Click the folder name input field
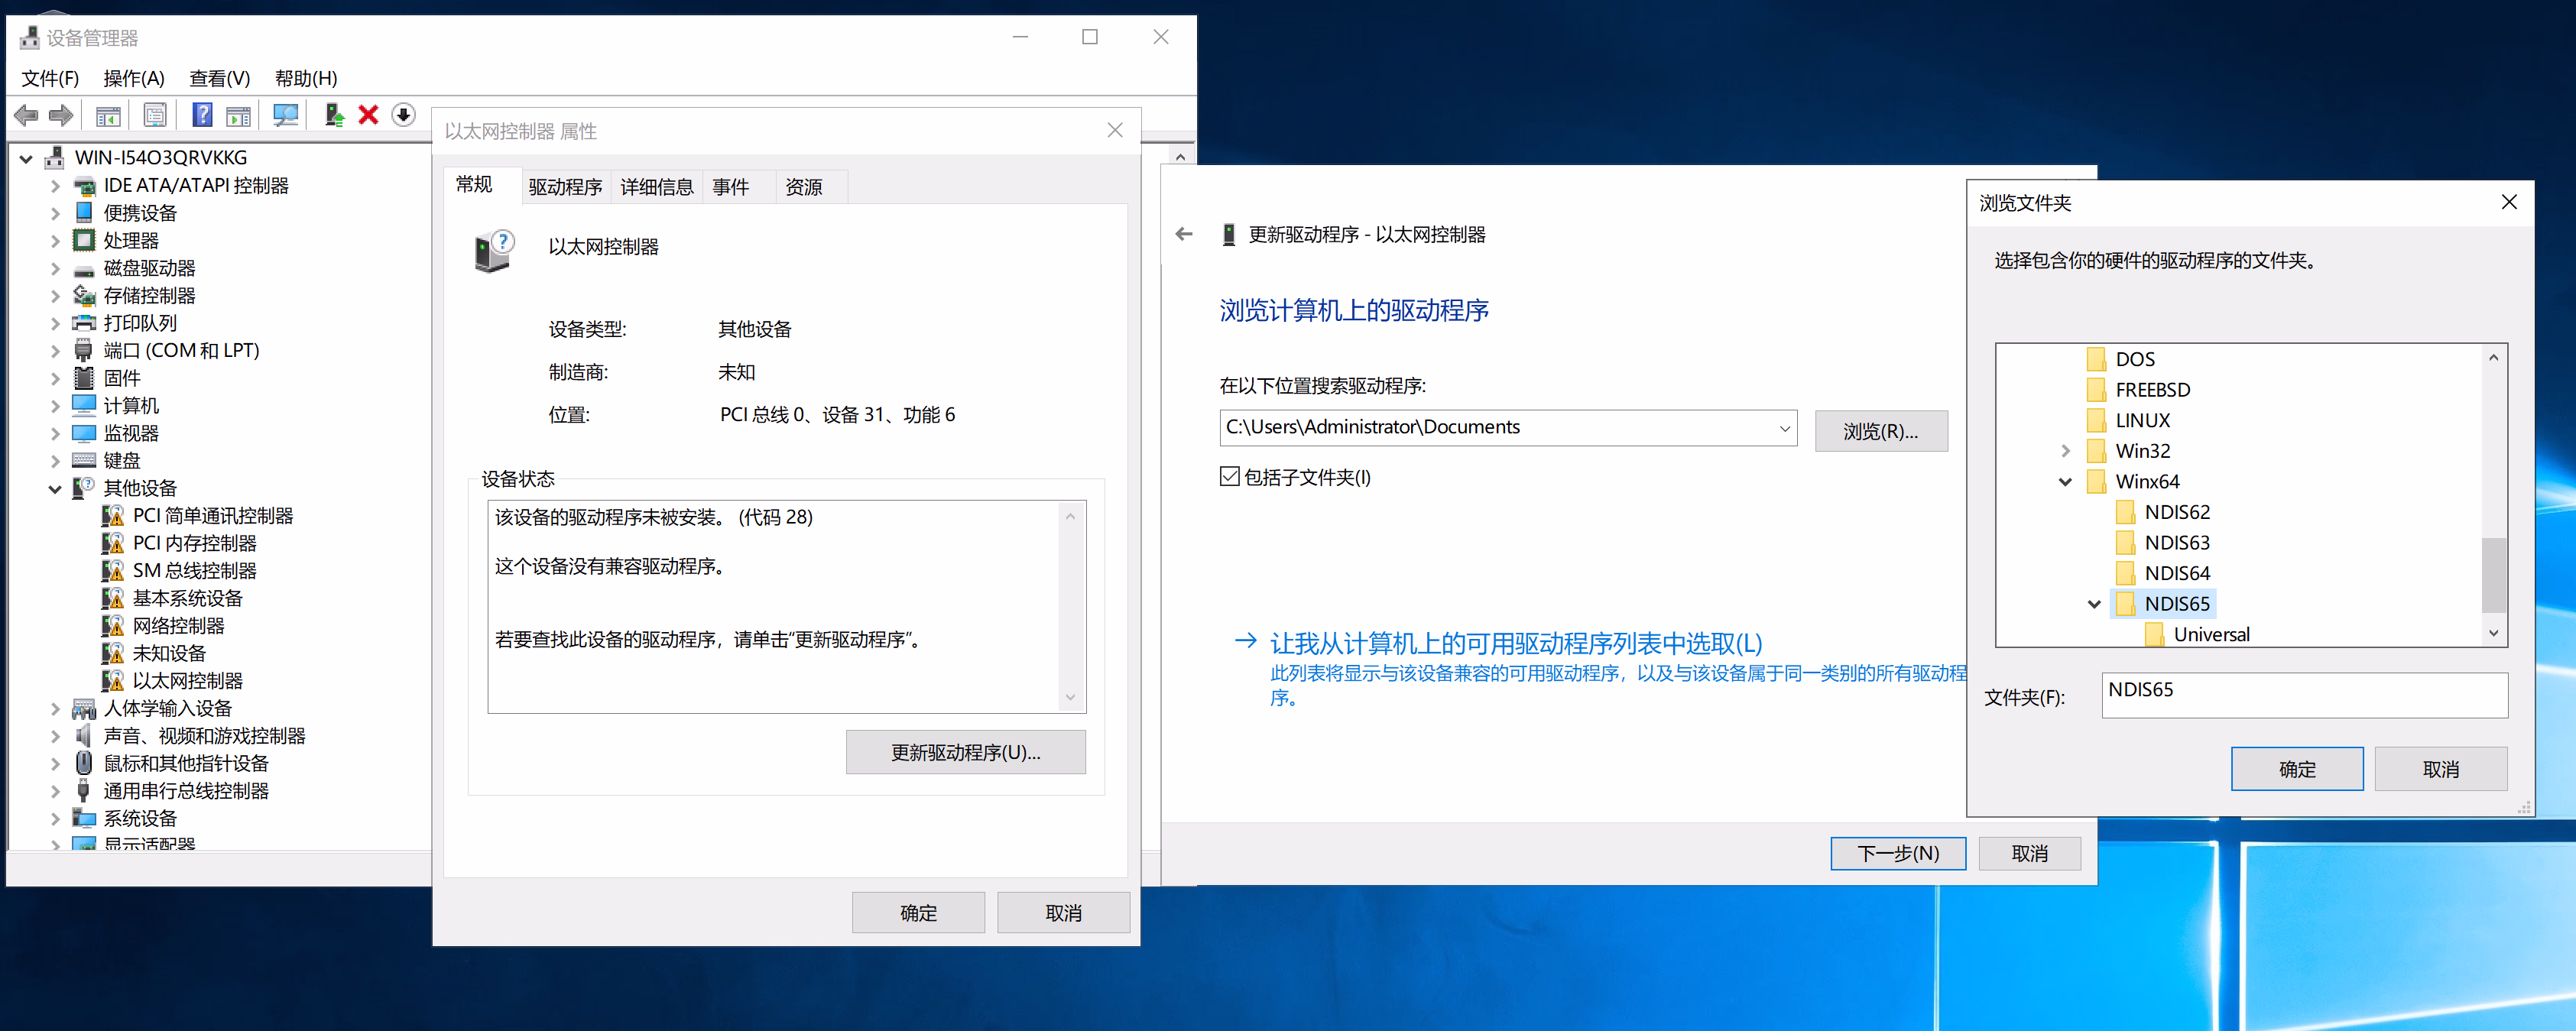This screenshot has width=2576, height=1031. click(x=2303, y=694)
